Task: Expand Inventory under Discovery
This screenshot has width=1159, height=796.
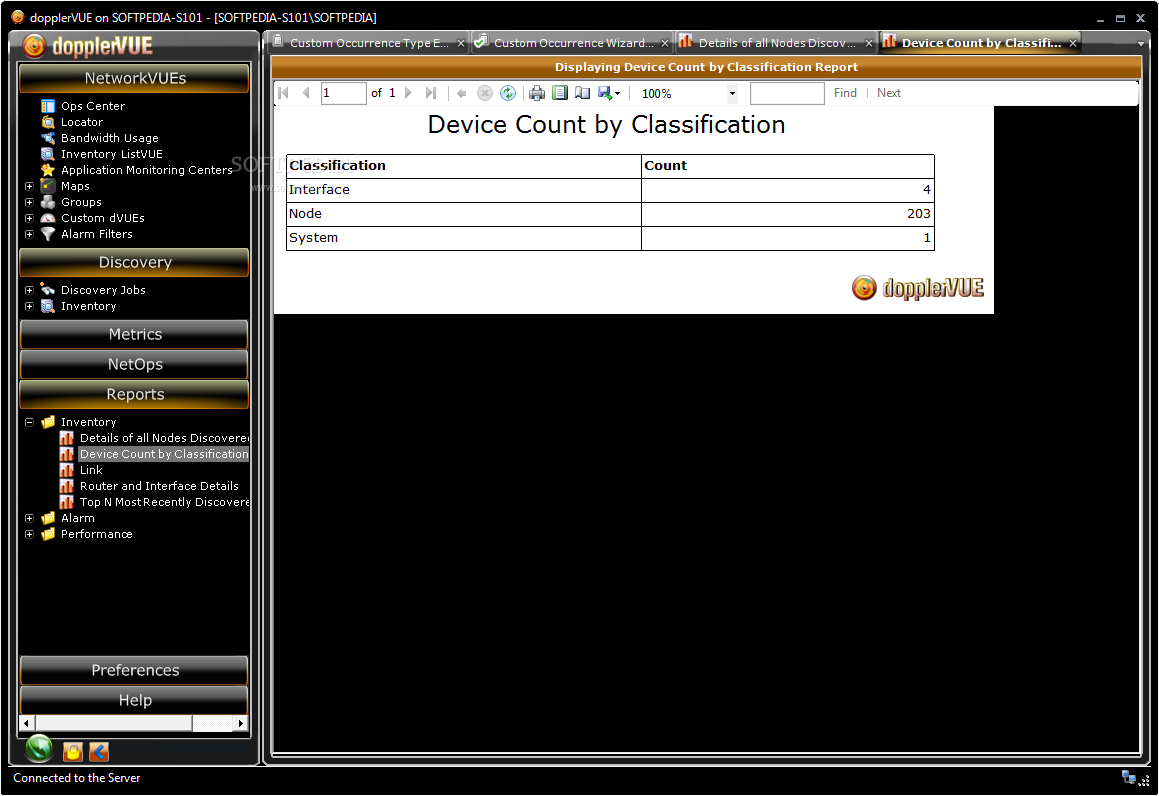Action: (x=29, y=306)
